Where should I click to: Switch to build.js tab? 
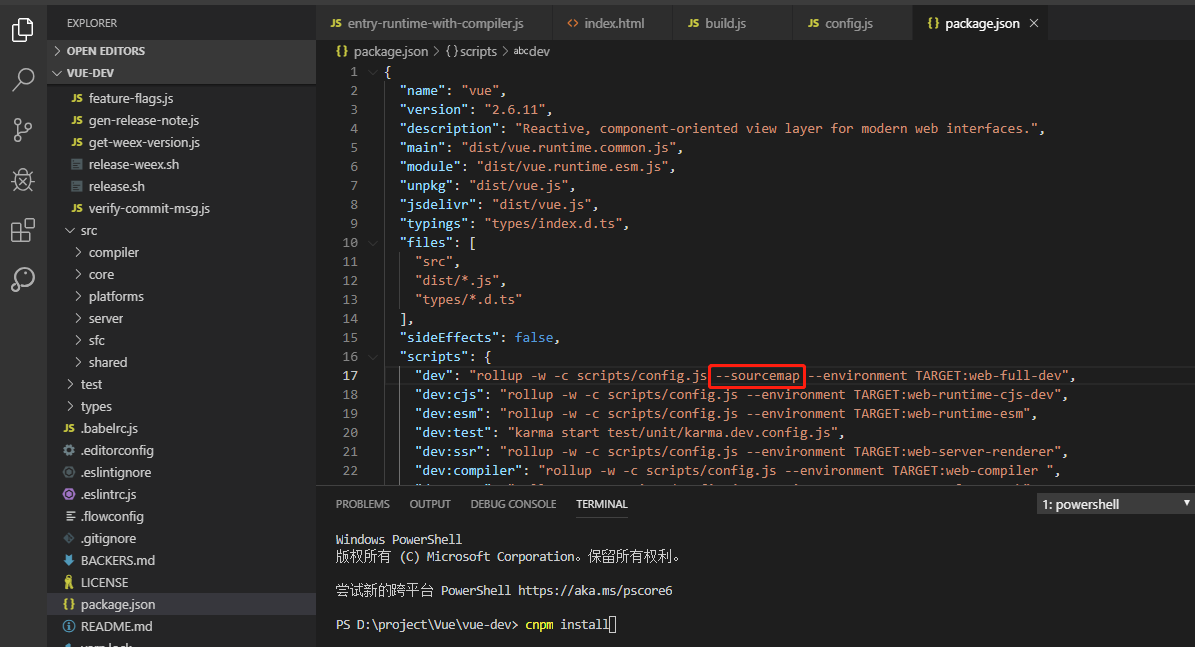click(732, 24)
